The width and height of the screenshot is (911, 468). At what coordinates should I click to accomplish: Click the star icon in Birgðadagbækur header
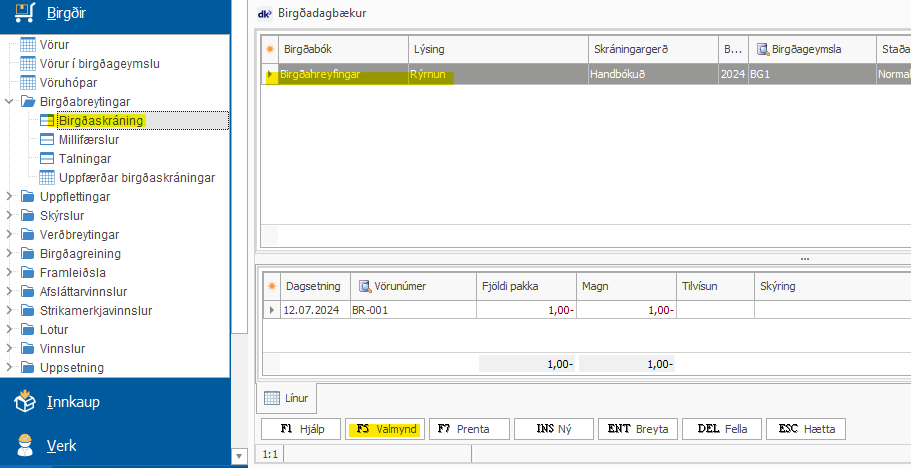(x=270, y=48)
